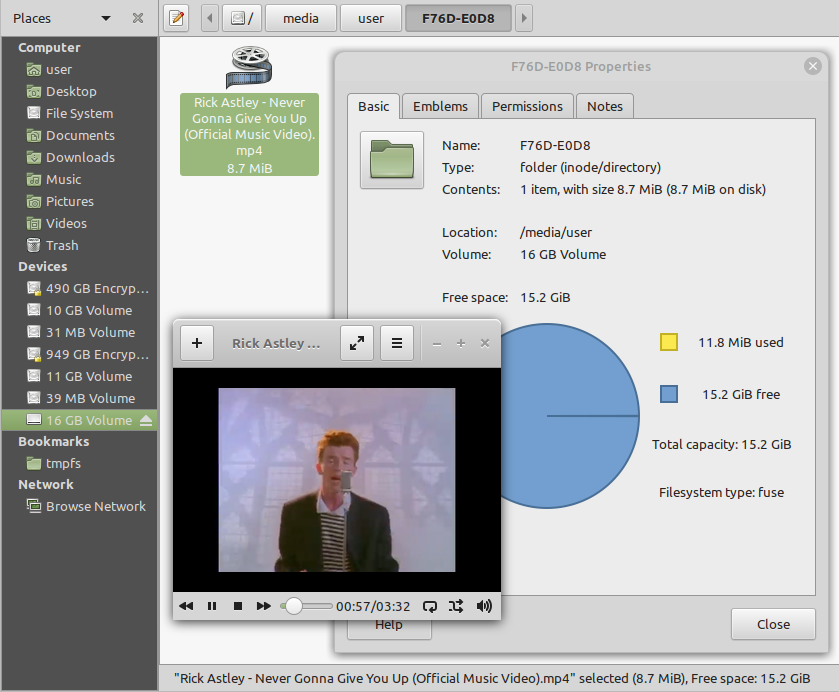
Task: Click the folder icon in Properties
Action: 392,159
